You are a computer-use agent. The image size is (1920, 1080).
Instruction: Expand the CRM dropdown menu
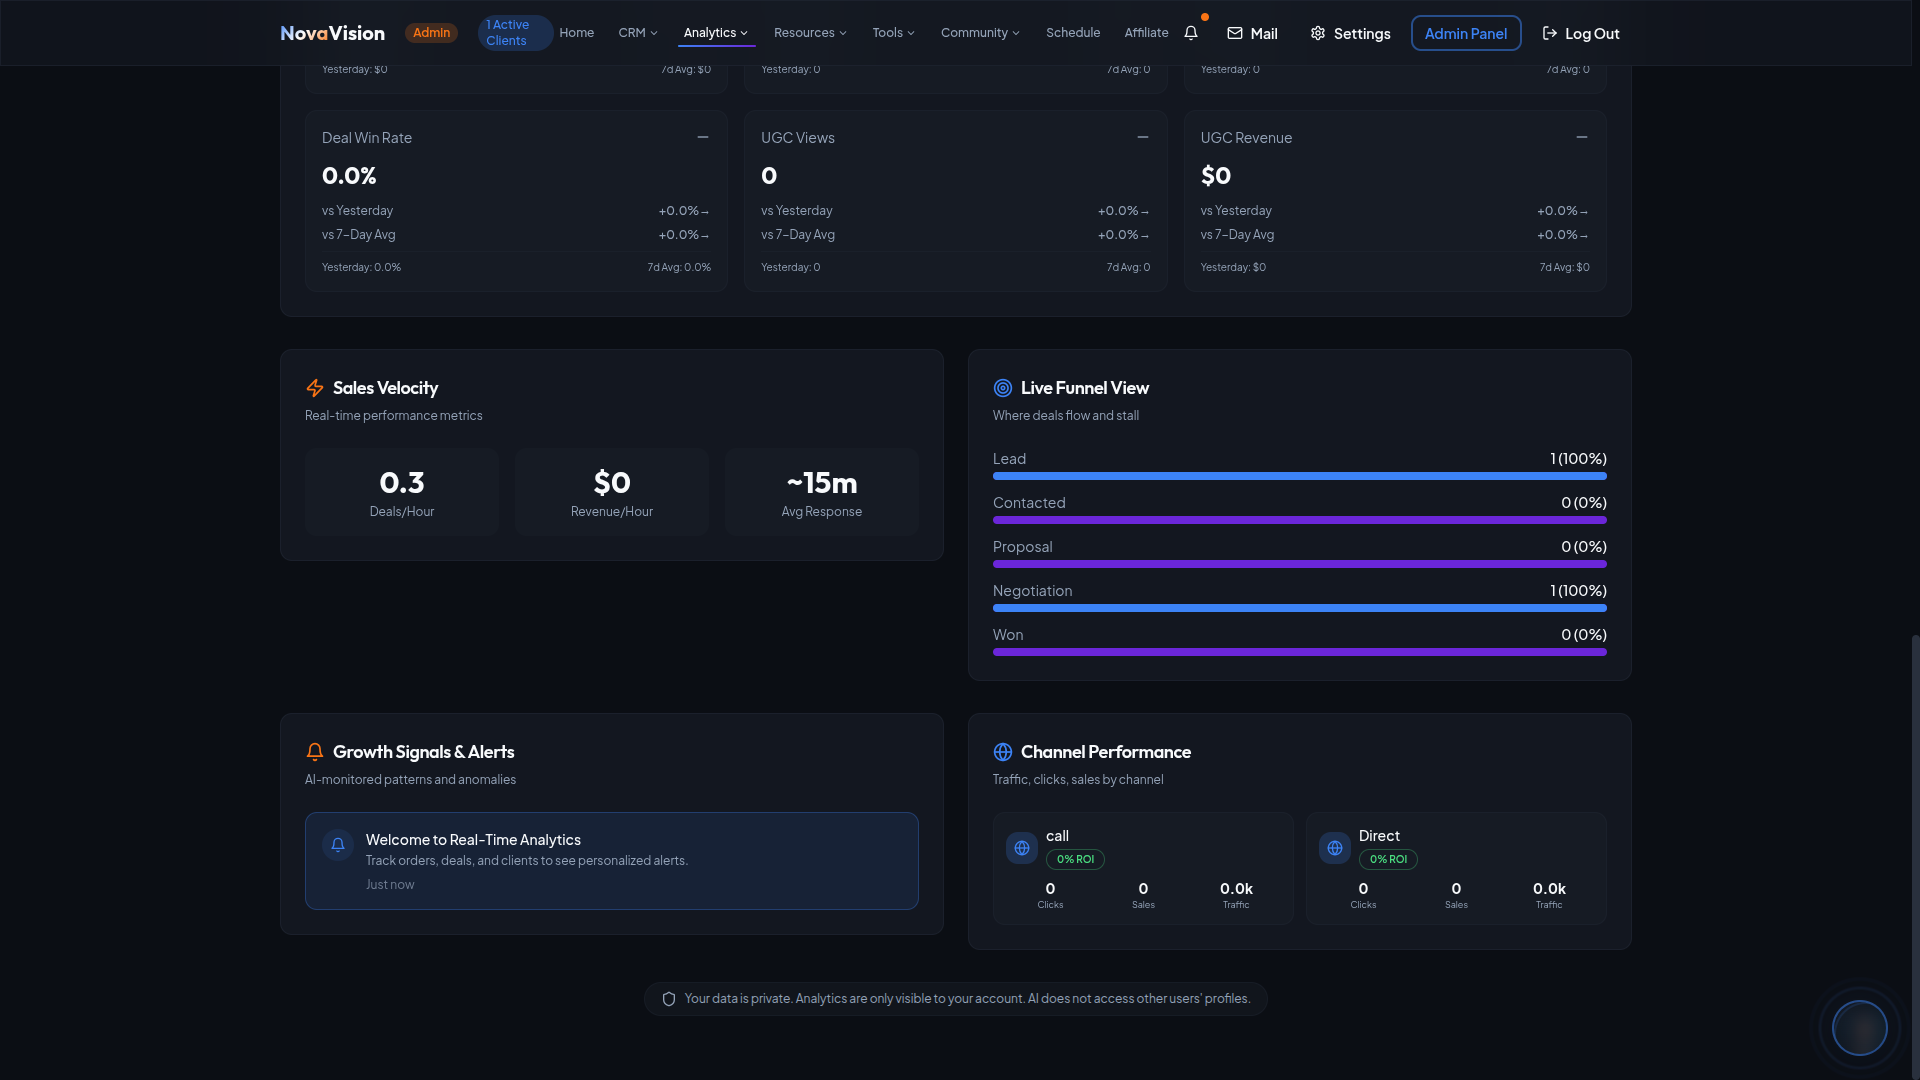638,33
